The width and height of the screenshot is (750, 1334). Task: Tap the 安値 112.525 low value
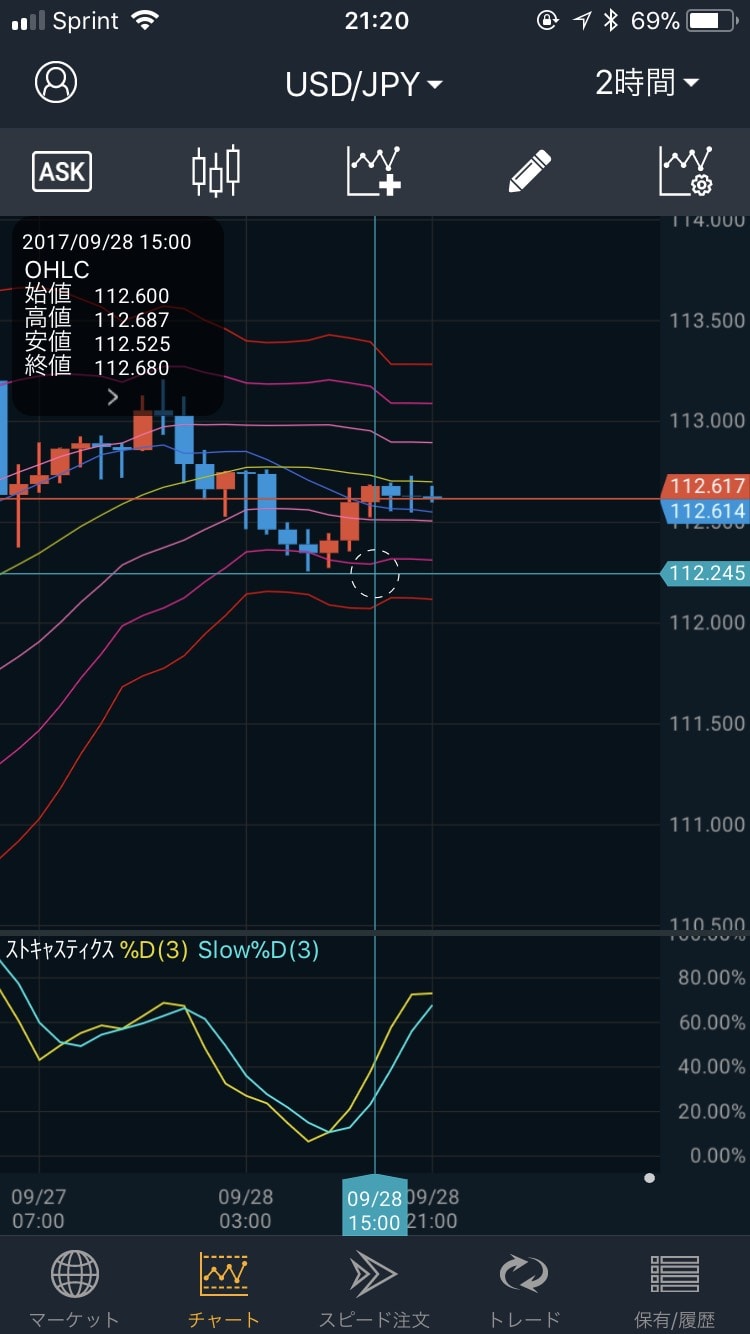97,343
